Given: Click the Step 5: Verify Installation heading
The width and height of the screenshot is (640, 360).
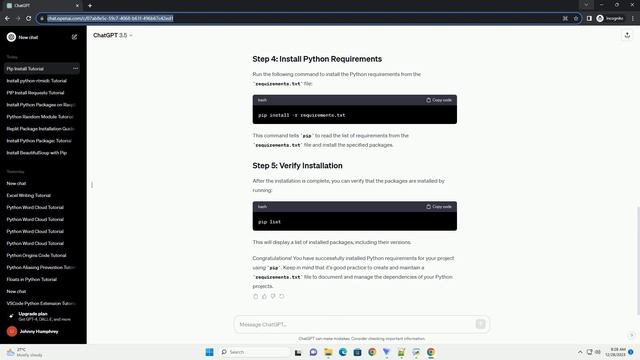Looking at the screenshot, I should click(x=297, y=166).
